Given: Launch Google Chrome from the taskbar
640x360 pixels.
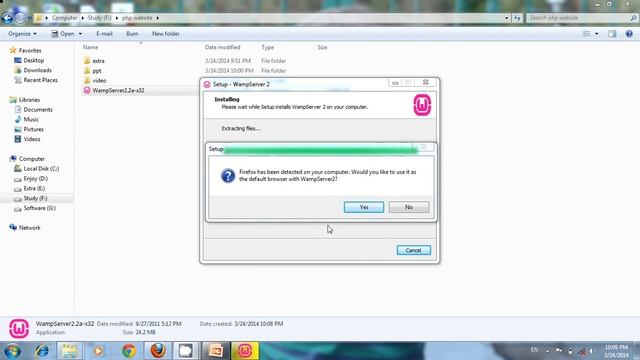Looking at the screenshot, I should coord(129,351).
